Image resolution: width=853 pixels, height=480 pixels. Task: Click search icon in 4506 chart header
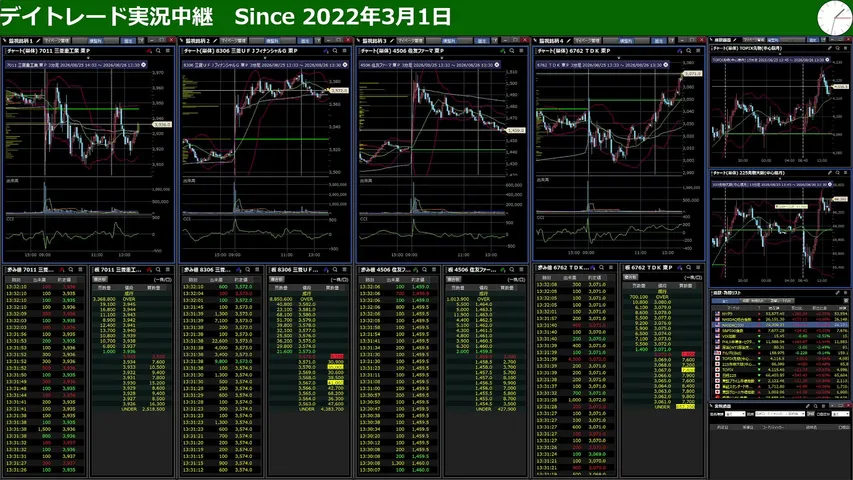tap(511, 51)
